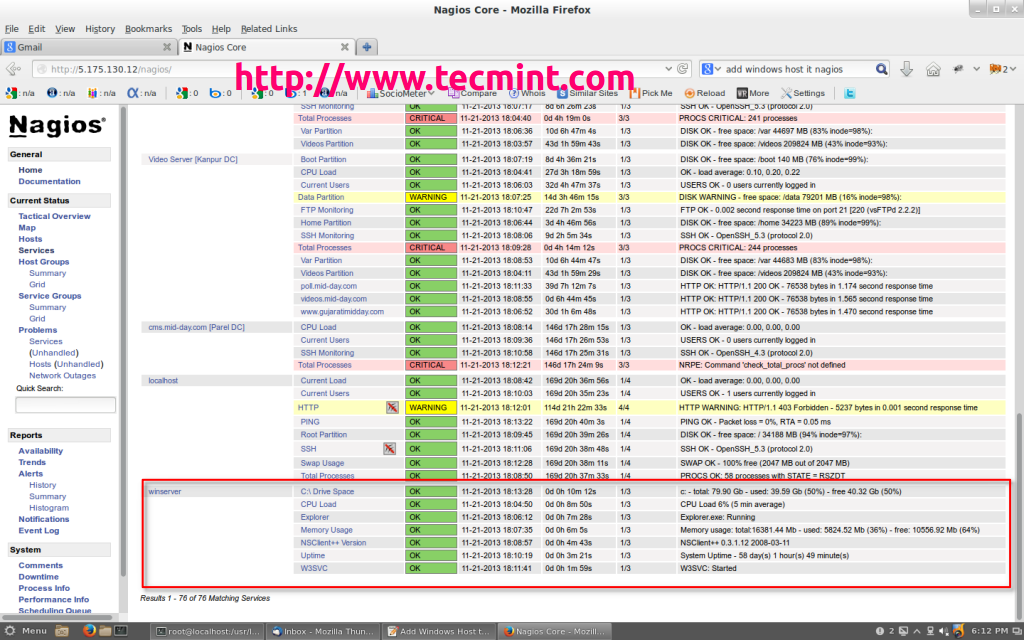The image size is (1024, 640).
Task: Open the File menu
Action: click(x=12, y=29)
